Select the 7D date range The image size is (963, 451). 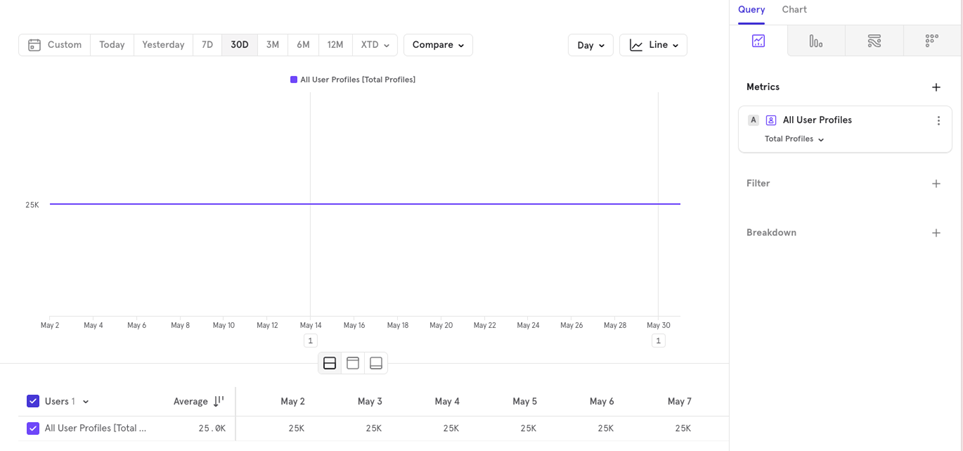[x=207, y=45]
